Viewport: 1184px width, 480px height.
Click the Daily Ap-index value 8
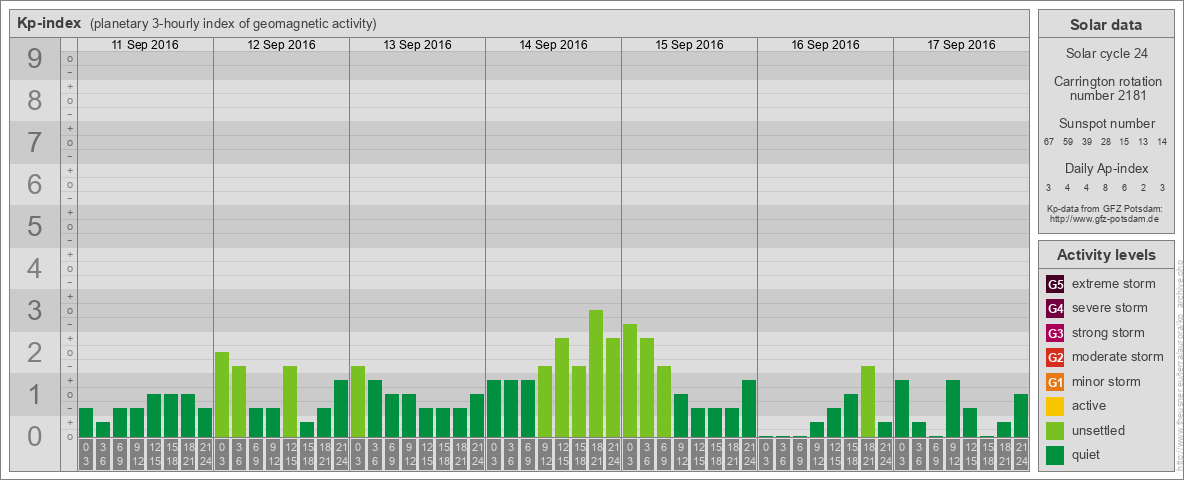tap(1105, 187)
